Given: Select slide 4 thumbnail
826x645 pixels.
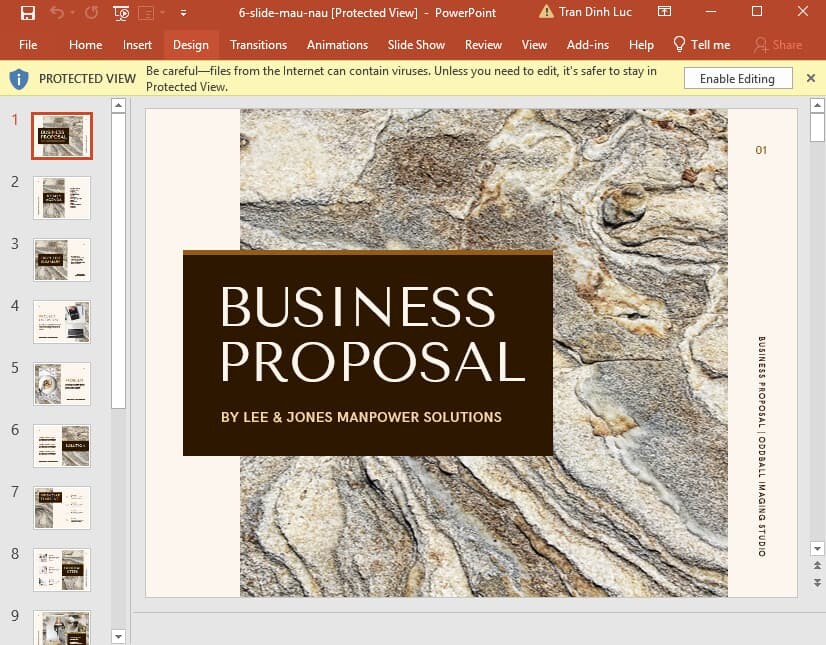Looking at the screenshot, I should coord(62,322).
